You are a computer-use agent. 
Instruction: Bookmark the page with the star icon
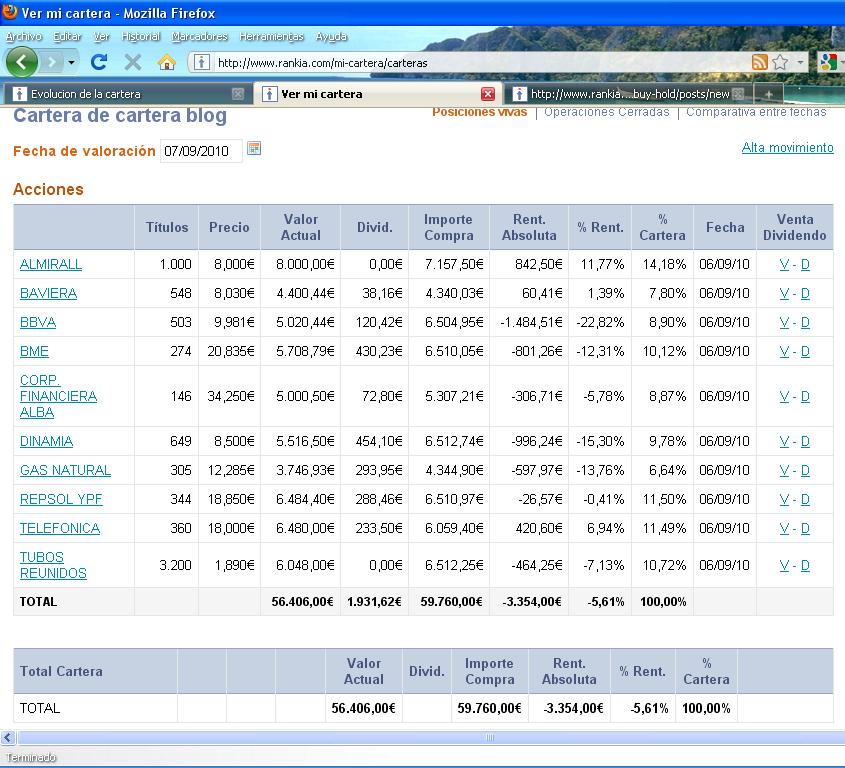tap(780, 62)
